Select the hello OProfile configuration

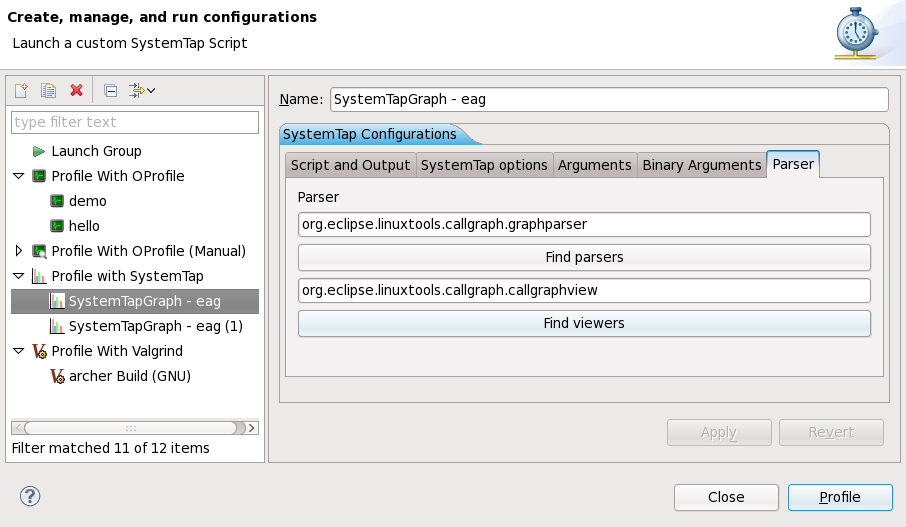[x=84, y=226]
